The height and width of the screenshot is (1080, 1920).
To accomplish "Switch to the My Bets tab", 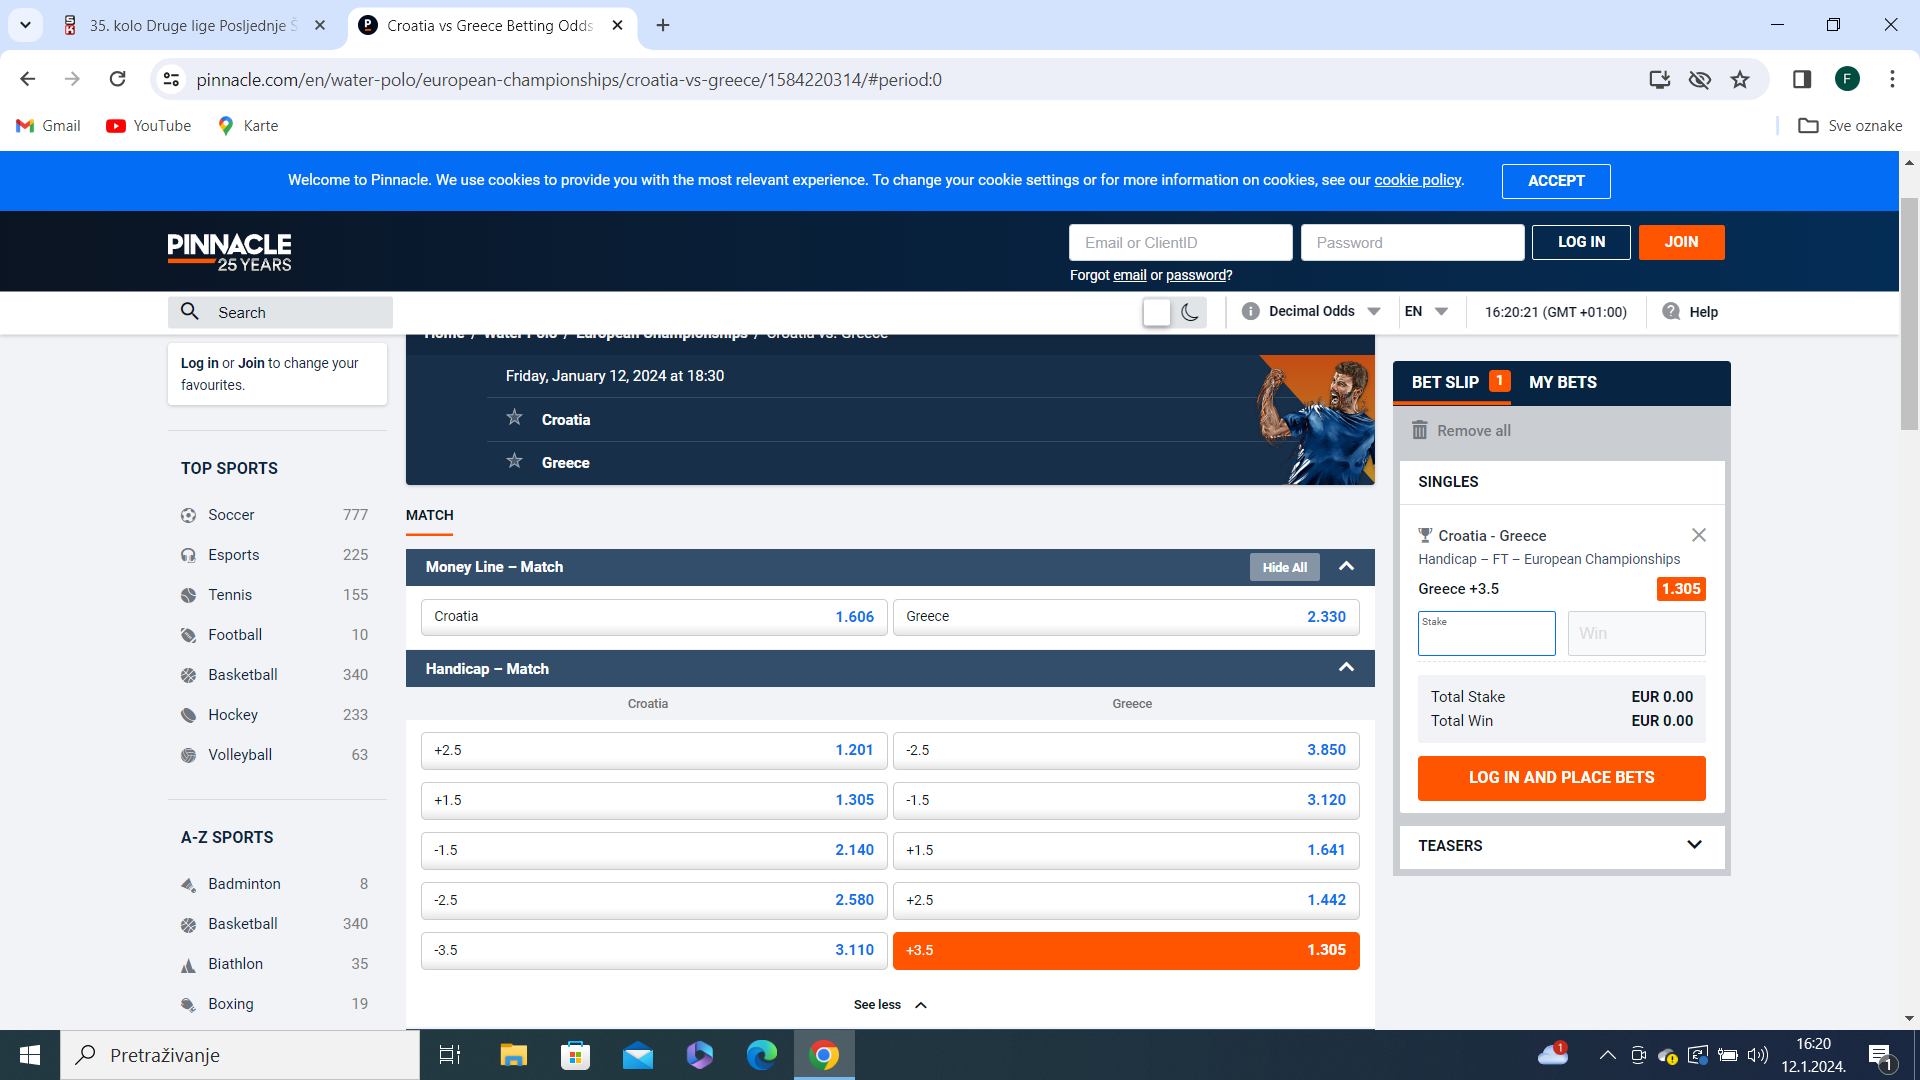I will 1562,382.
